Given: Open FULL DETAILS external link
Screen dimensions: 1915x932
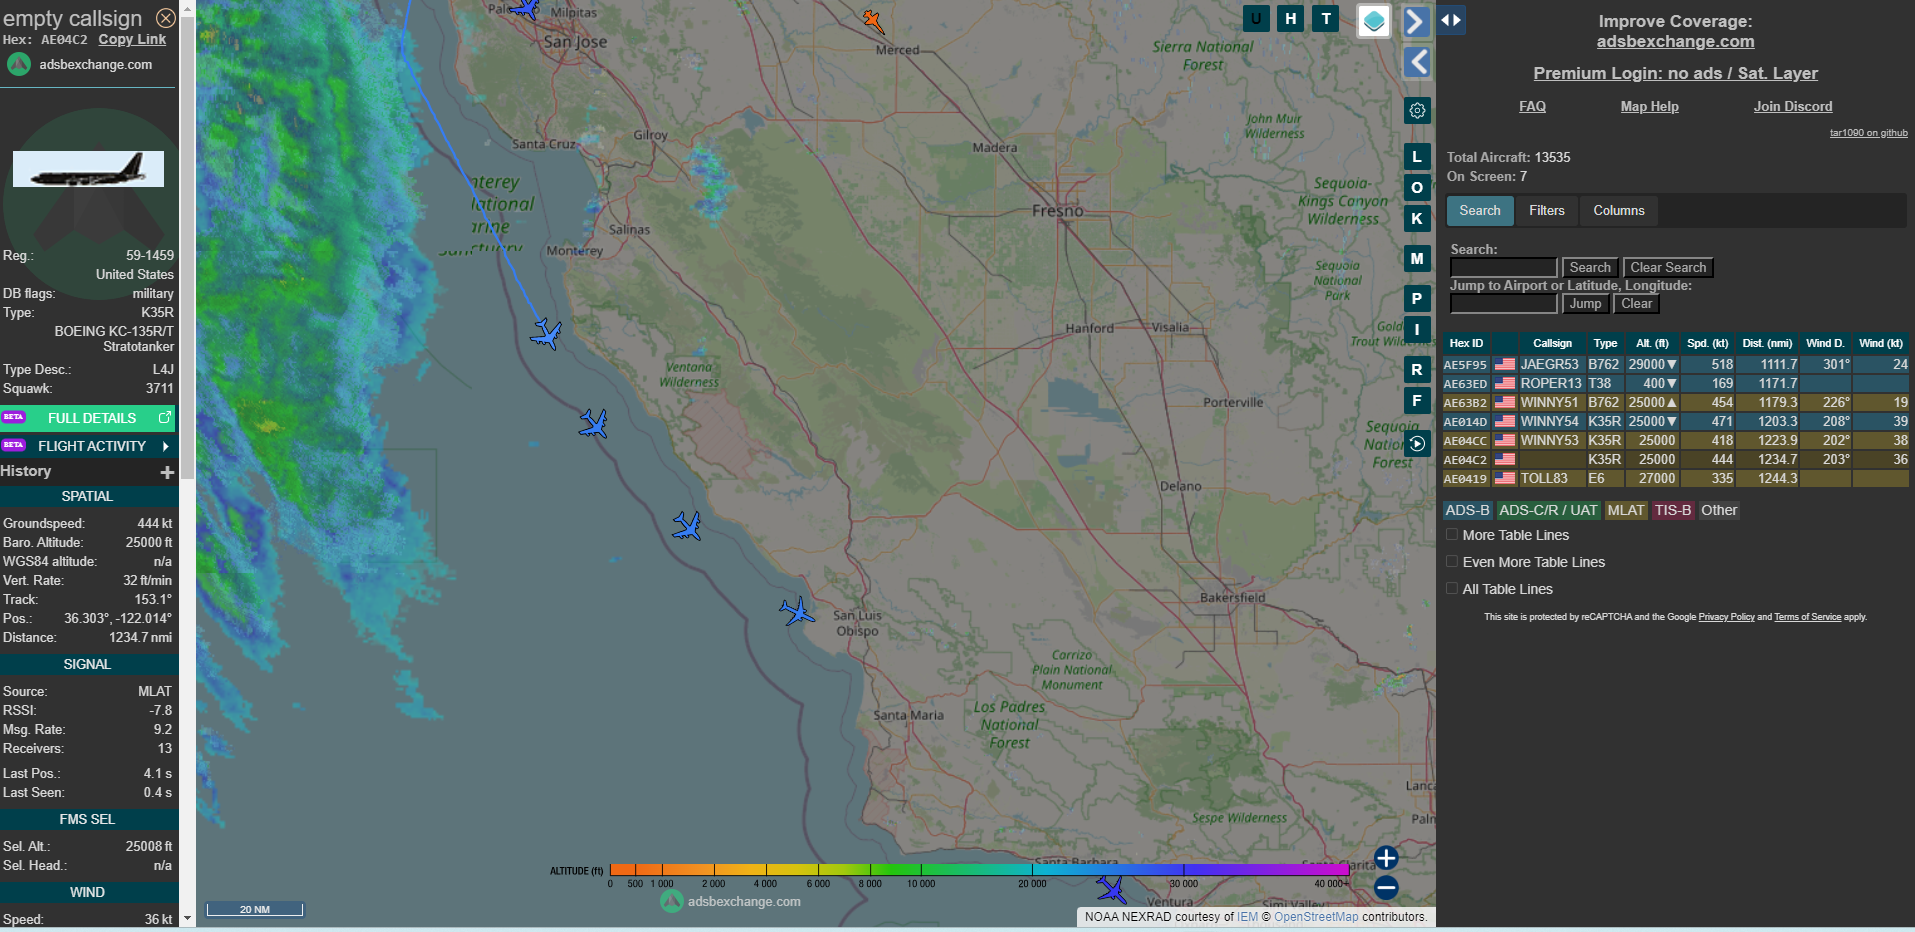Looking at the screenshot, I should click(x=88, y=418).
